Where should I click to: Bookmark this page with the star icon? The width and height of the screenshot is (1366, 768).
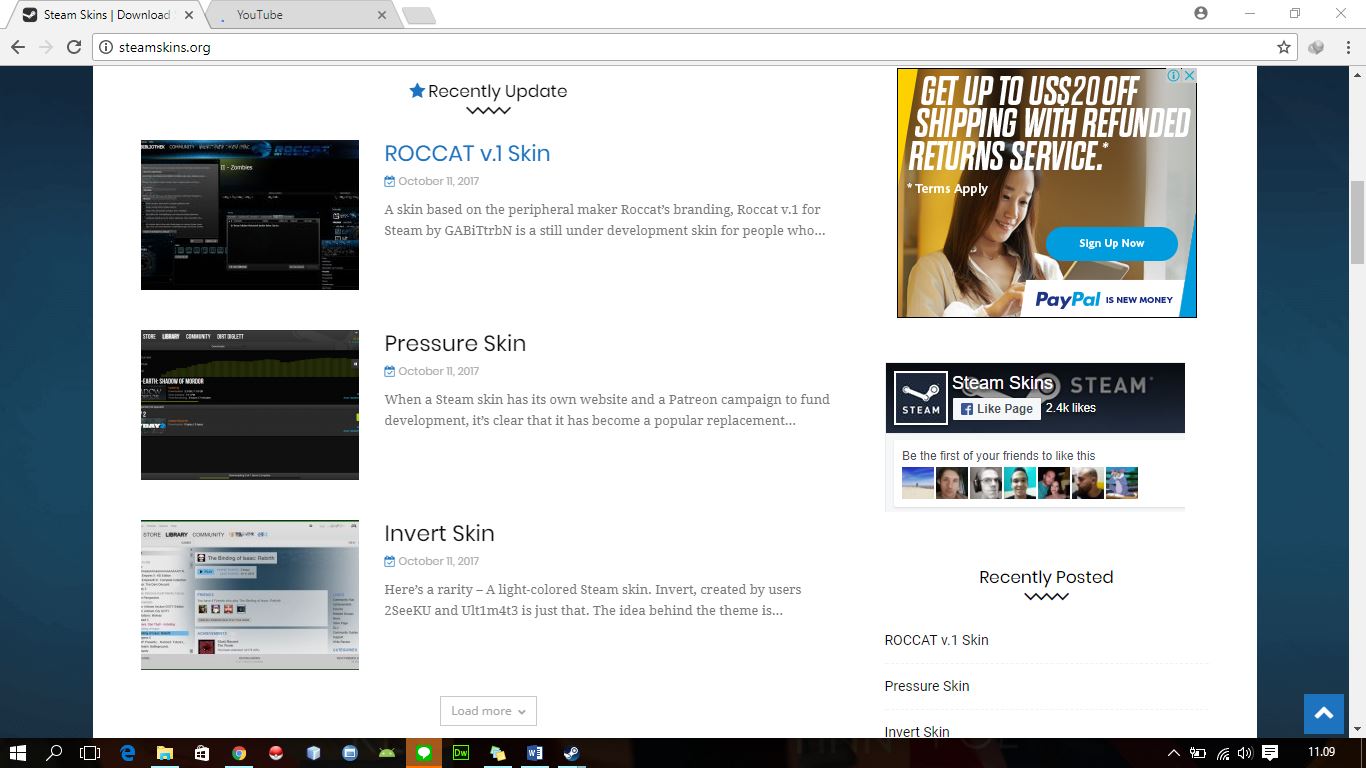click(1284, 47)
